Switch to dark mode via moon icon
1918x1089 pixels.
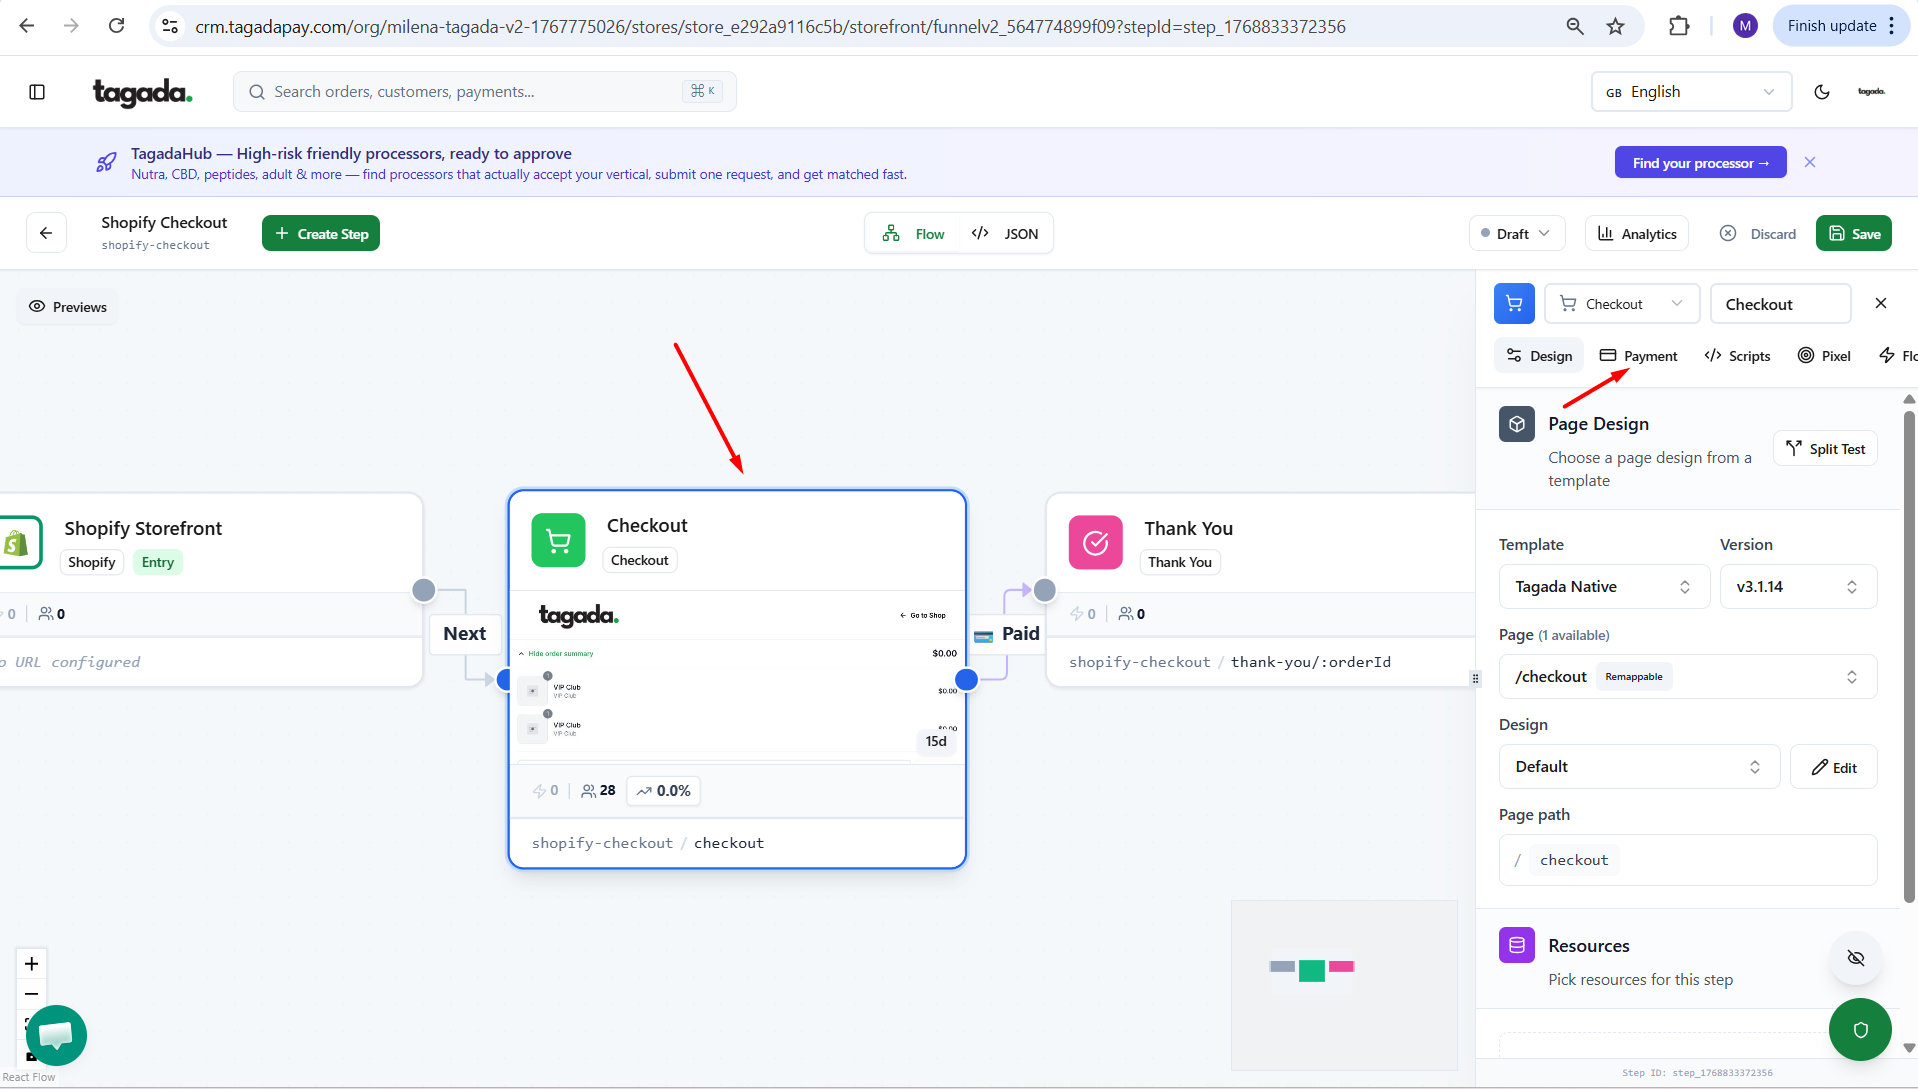pyautogui.click(x=1821, y=92)
